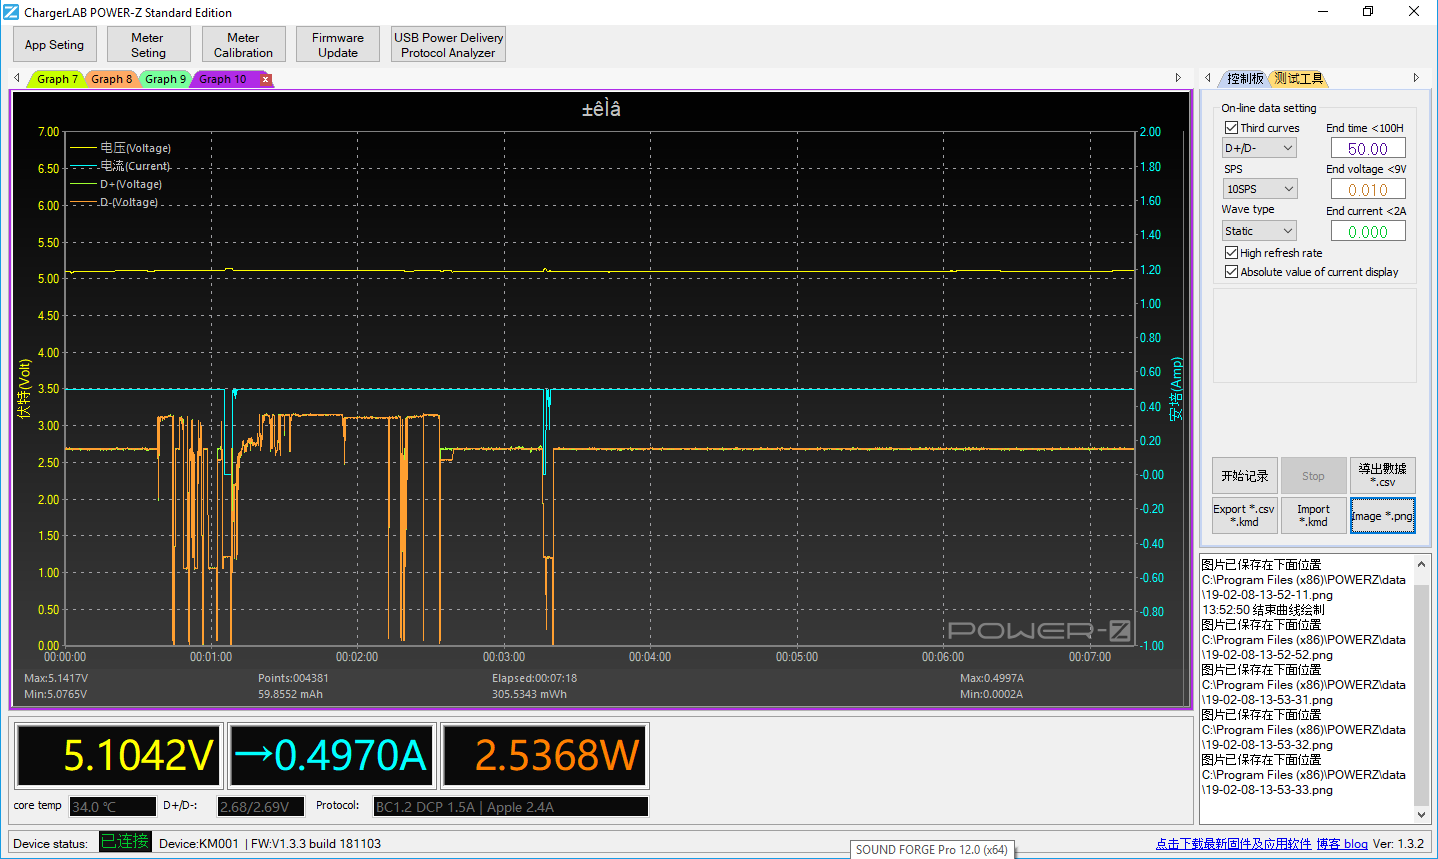Close the Graph 10 tab
This screenshot has width=1438, height=859.
click(x=265, y=79)
